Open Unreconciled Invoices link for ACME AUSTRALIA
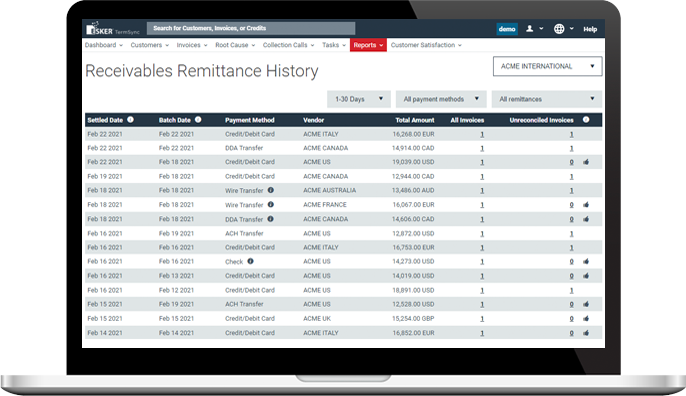The height and width of the screenshot is (396, 686). point(571,191)
